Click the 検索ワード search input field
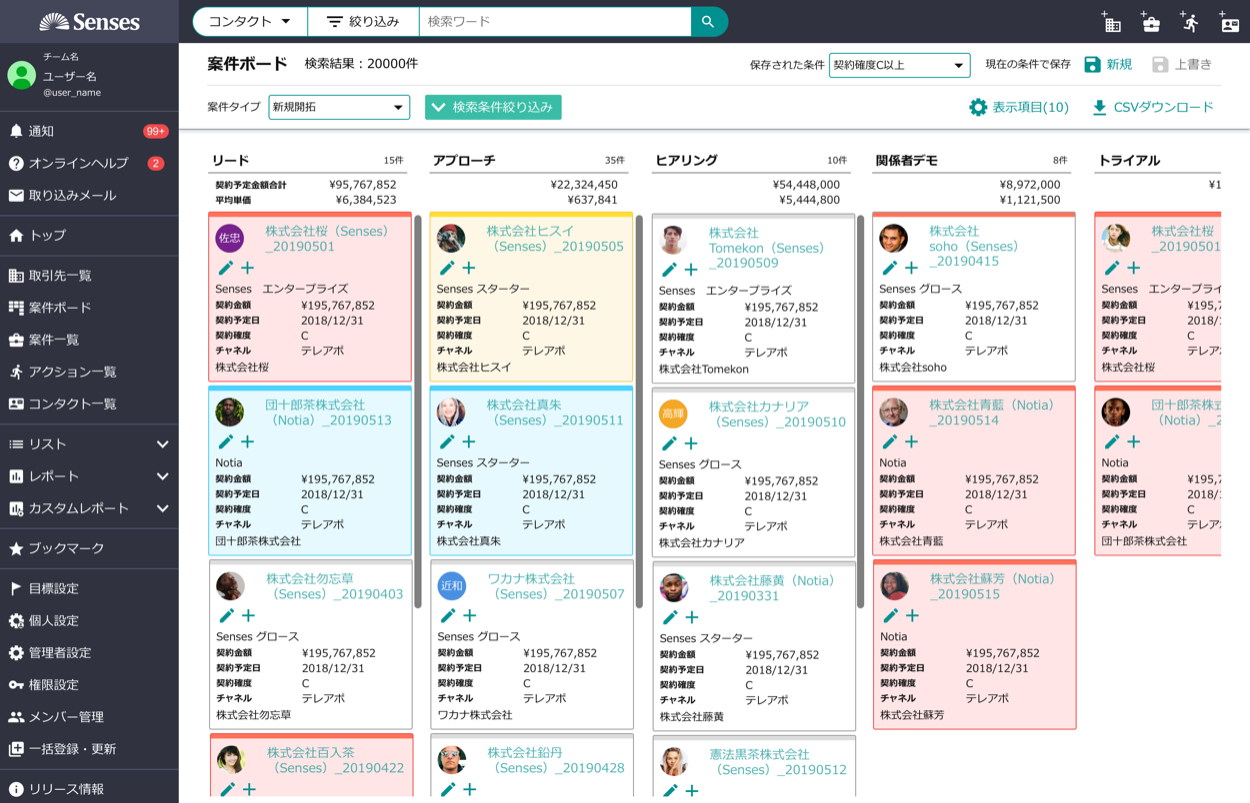Viewport: 1250px width, 803px height. (x=555, y=21)
